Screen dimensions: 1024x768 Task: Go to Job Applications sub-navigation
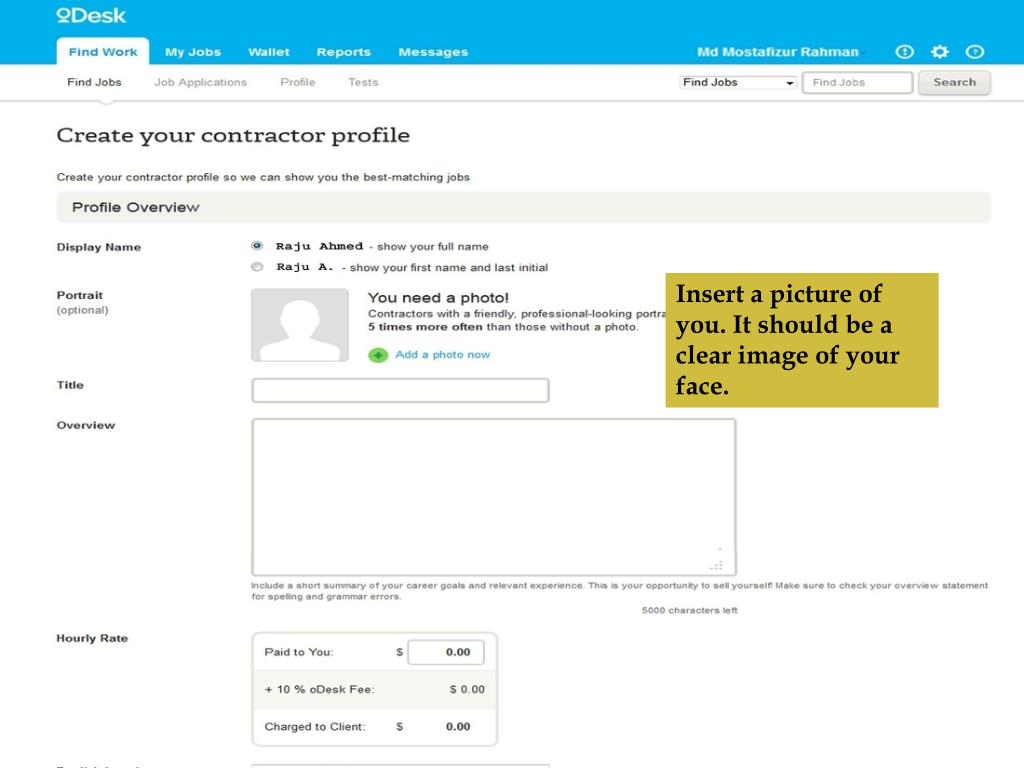coord(200,82)
